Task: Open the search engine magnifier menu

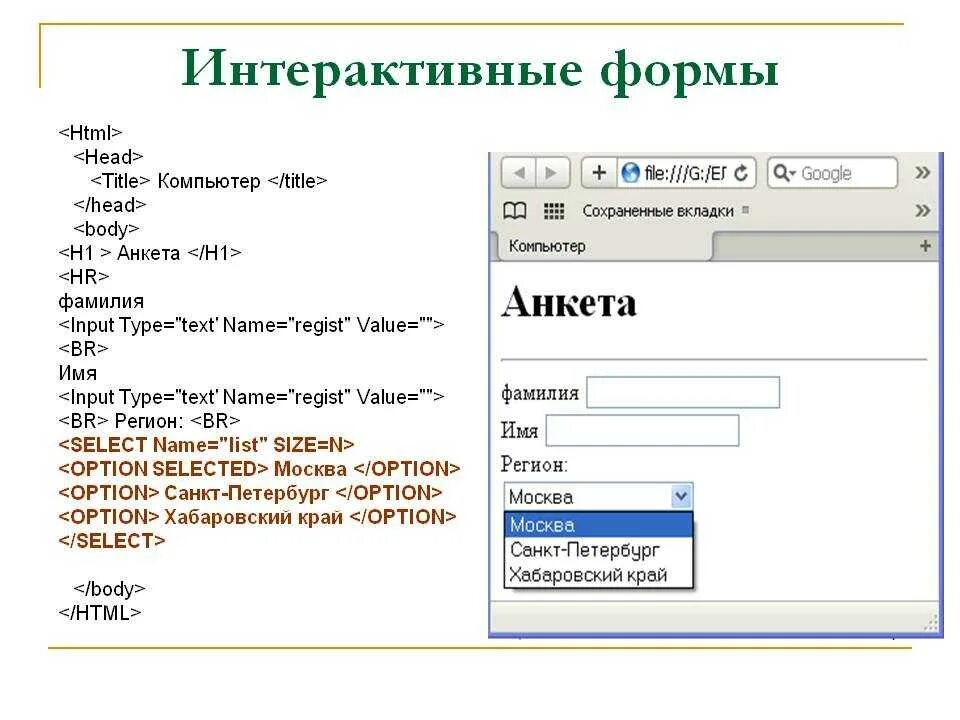Action: (784, 173)
